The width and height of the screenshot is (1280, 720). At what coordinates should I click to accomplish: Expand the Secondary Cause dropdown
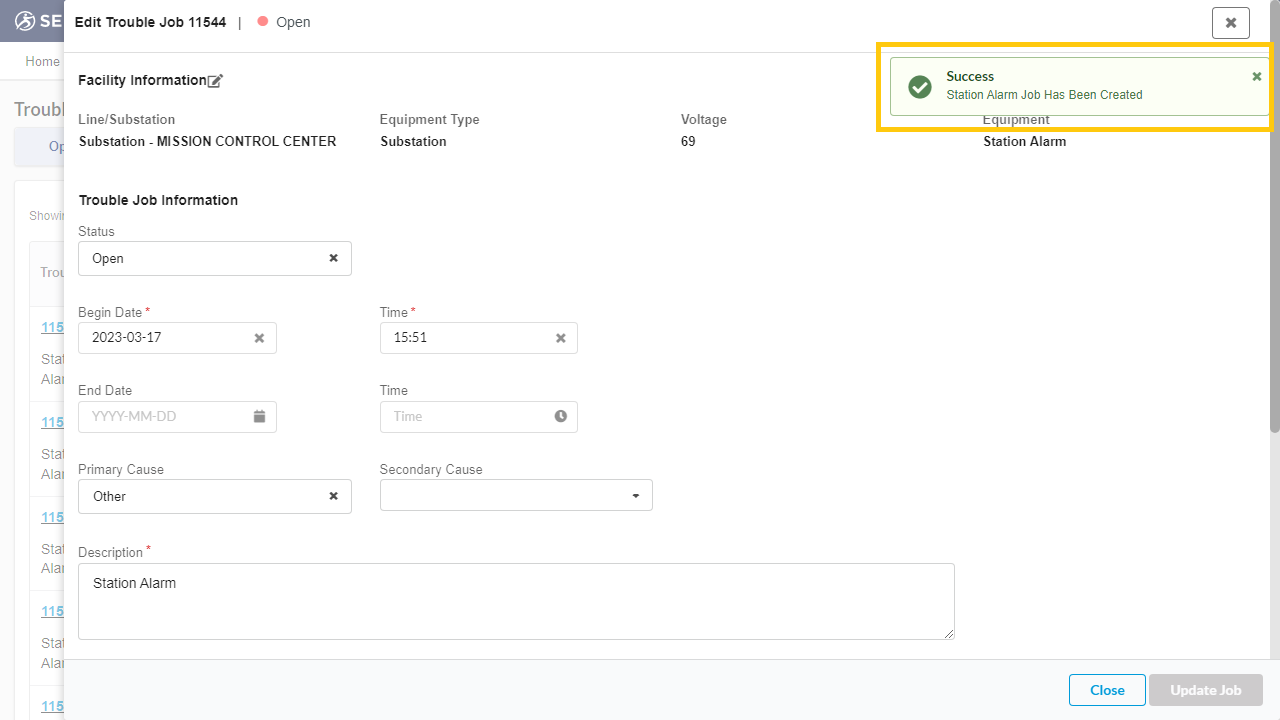click(635, 496)
